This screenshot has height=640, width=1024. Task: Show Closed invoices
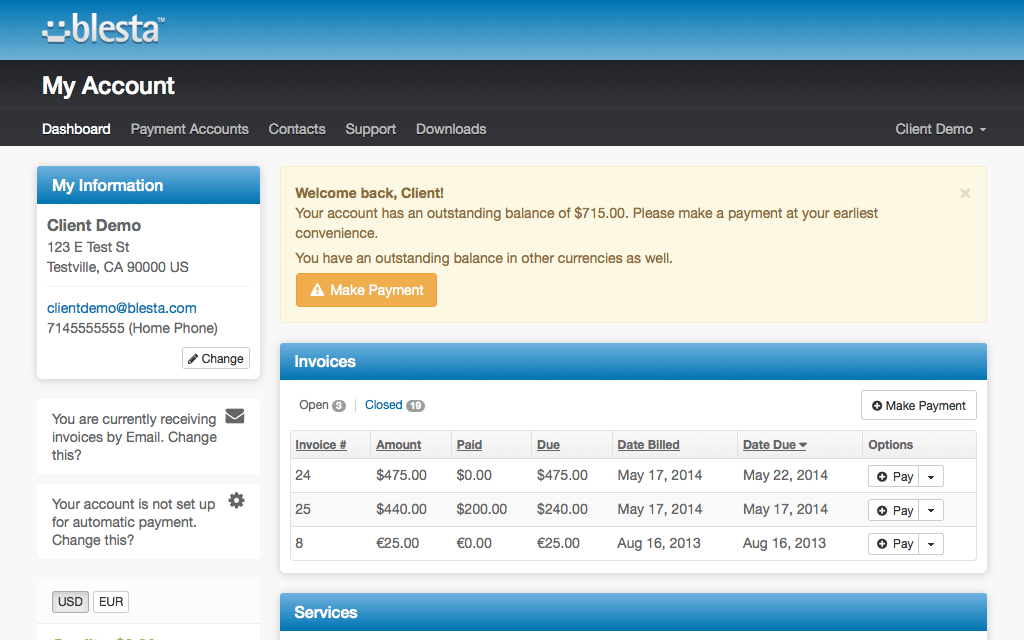[x=384, y=405]
